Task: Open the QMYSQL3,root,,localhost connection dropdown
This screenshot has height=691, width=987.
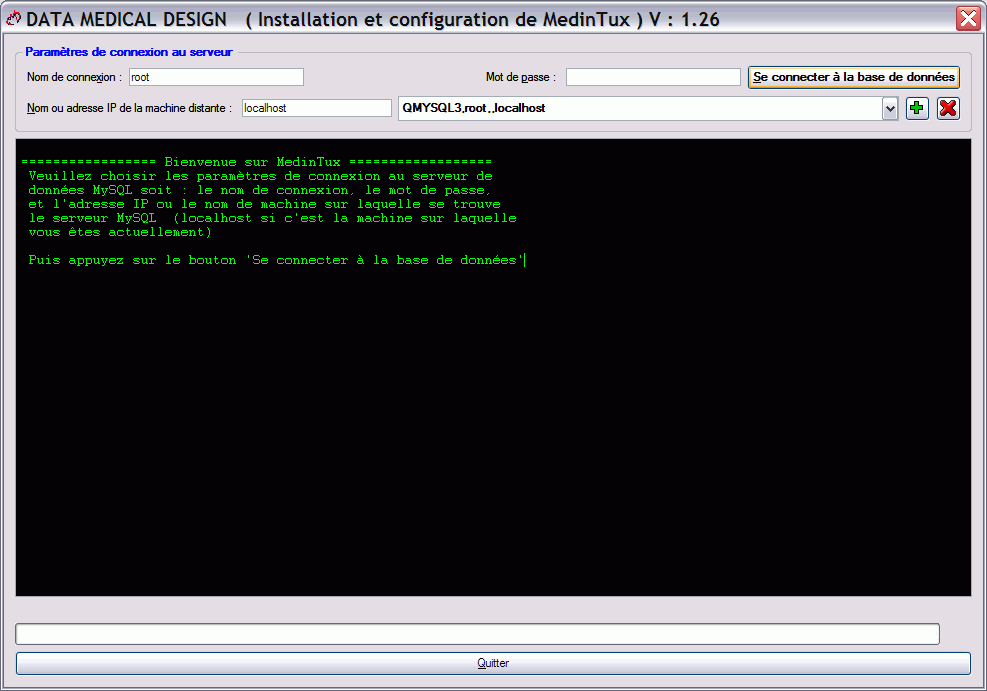Action: pos(889,108)
